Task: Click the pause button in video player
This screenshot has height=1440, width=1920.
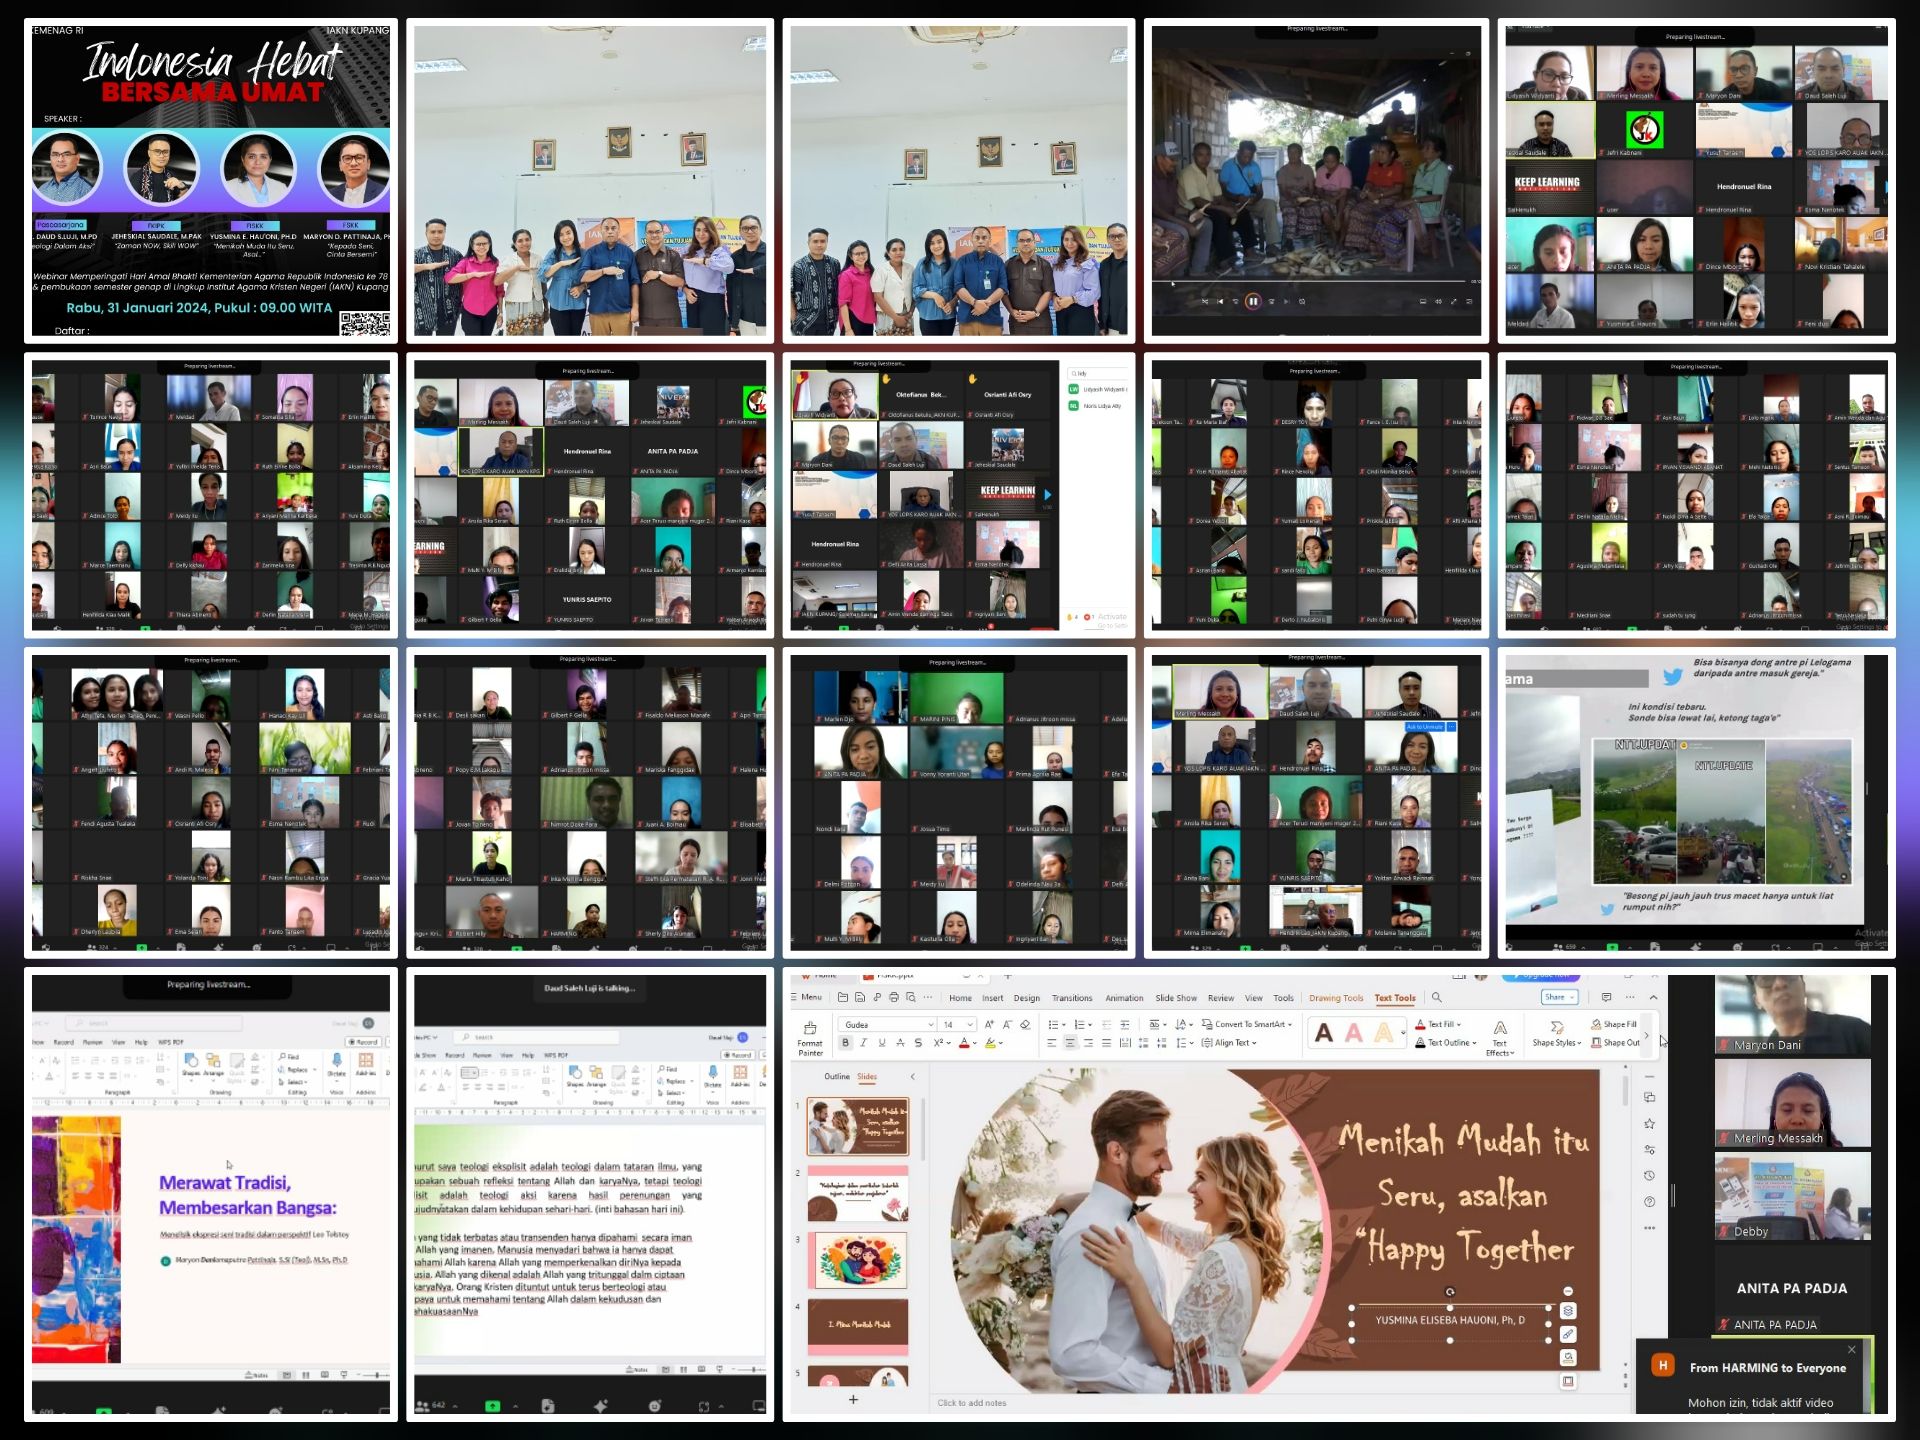Action: (x=1252, y=301)
